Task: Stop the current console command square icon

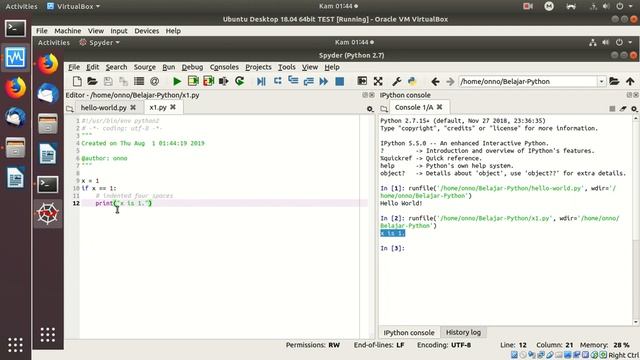Action: click(x=612, y=109)
